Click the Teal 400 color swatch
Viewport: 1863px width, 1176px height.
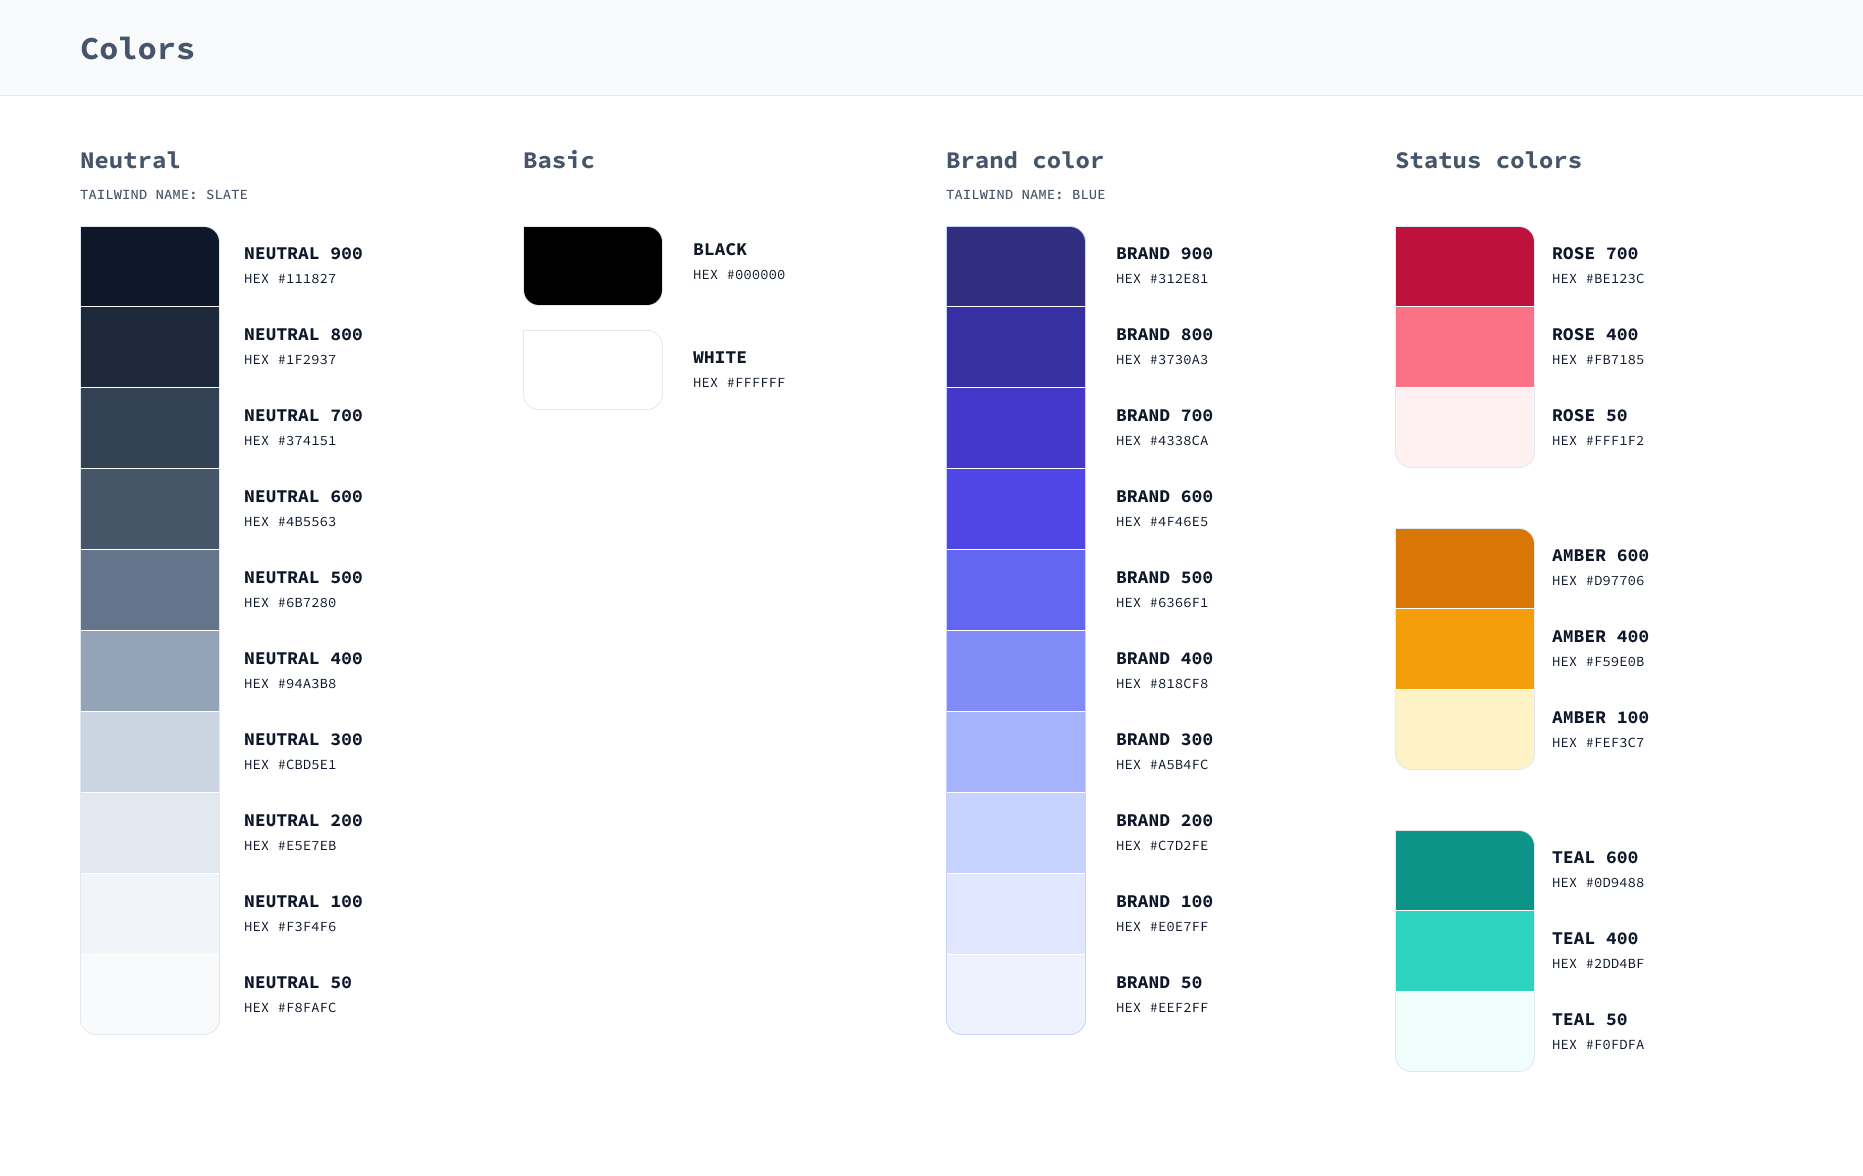[1465, 951]
